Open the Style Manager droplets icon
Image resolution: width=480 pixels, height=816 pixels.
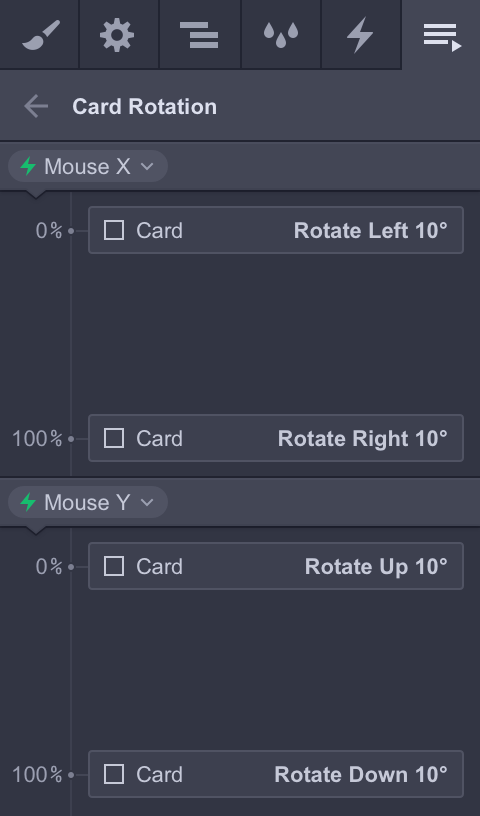281,35
